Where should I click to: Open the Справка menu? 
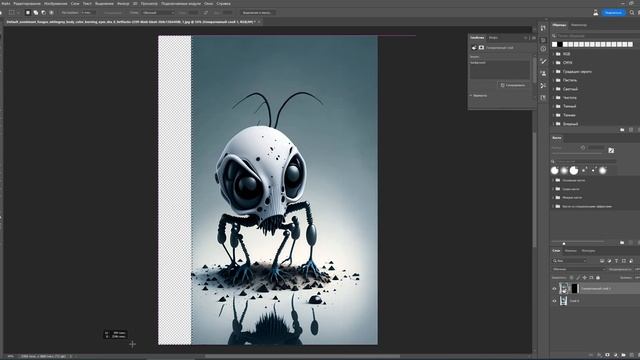point(223,4)
